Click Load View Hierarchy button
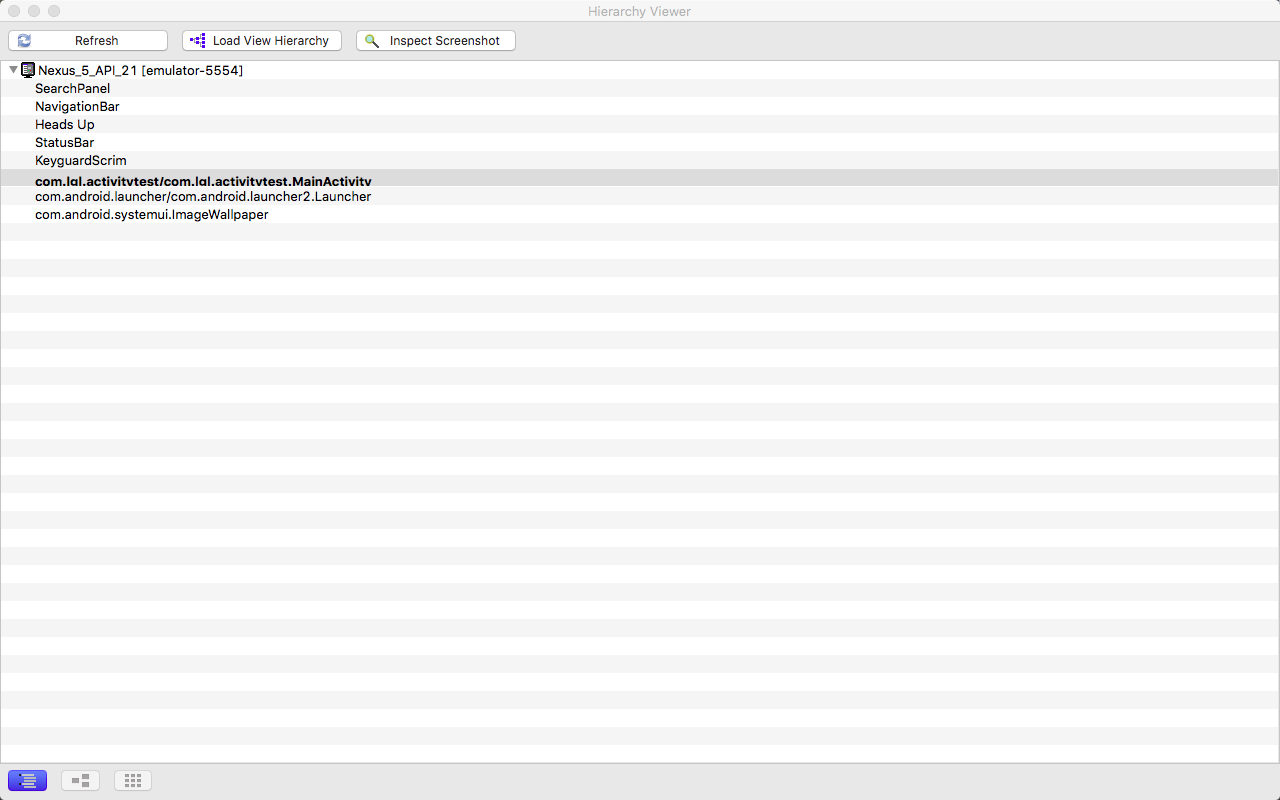Image resolution: width=1280 pixels, height=800 pixels. point(262,41)
